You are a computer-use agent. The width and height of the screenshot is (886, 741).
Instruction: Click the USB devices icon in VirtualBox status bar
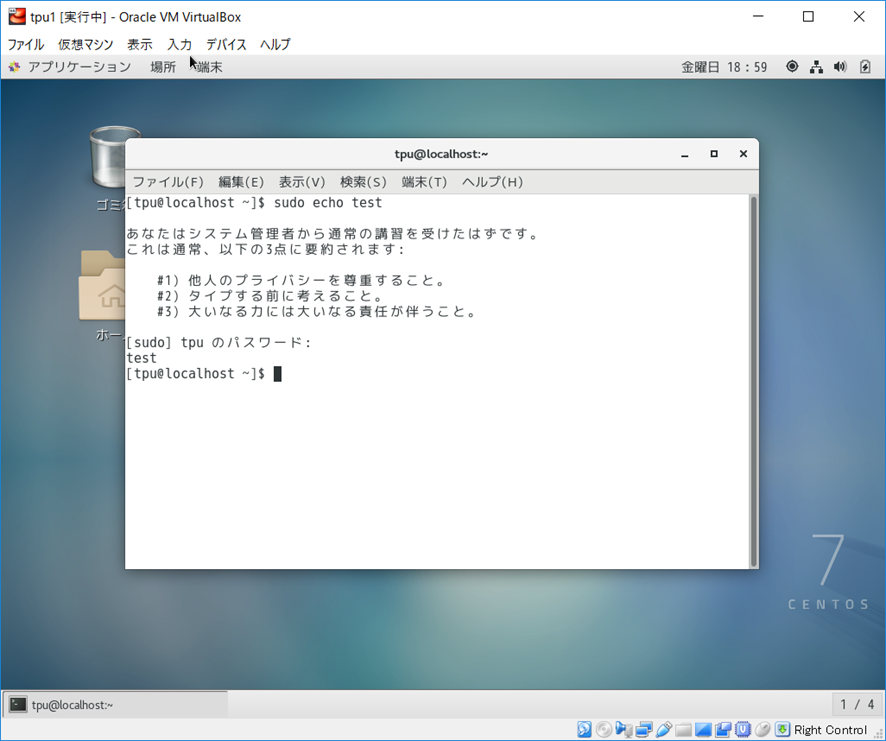pyautogui.click(x=664, y=729)
